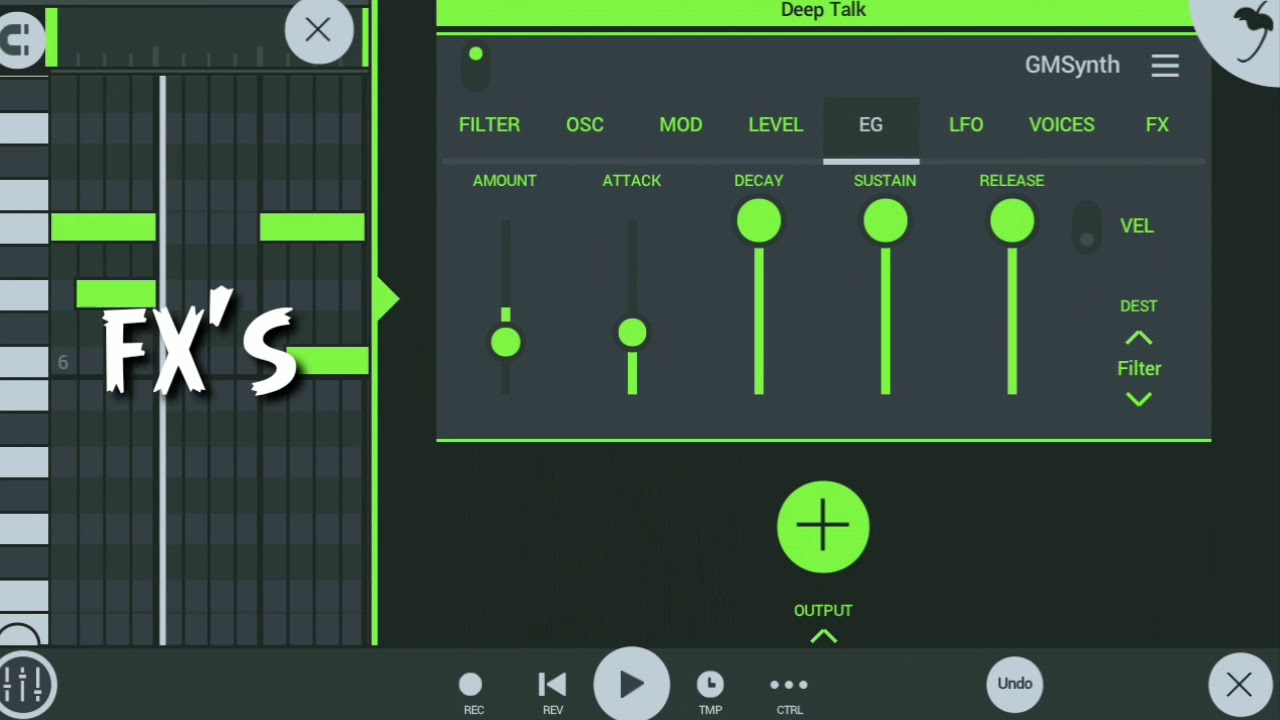
Task: Switch to the FX tab
Action: [x=1157, y=125]
